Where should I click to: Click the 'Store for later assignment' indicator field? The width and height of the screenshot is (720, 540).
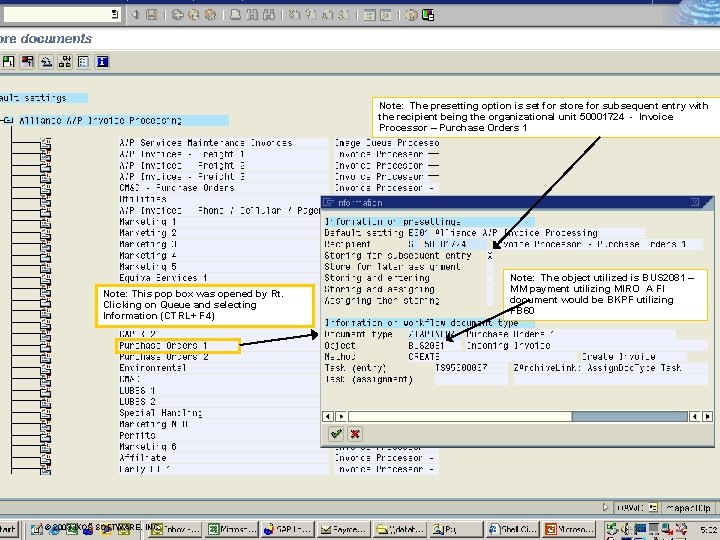[490, 267]
